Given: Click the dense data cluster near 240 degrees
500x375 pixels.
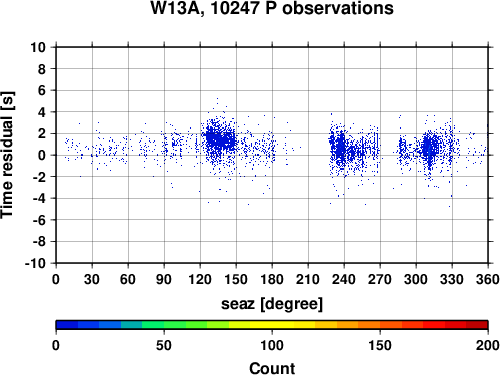Looking at the screenshot, I should (341, 149).
